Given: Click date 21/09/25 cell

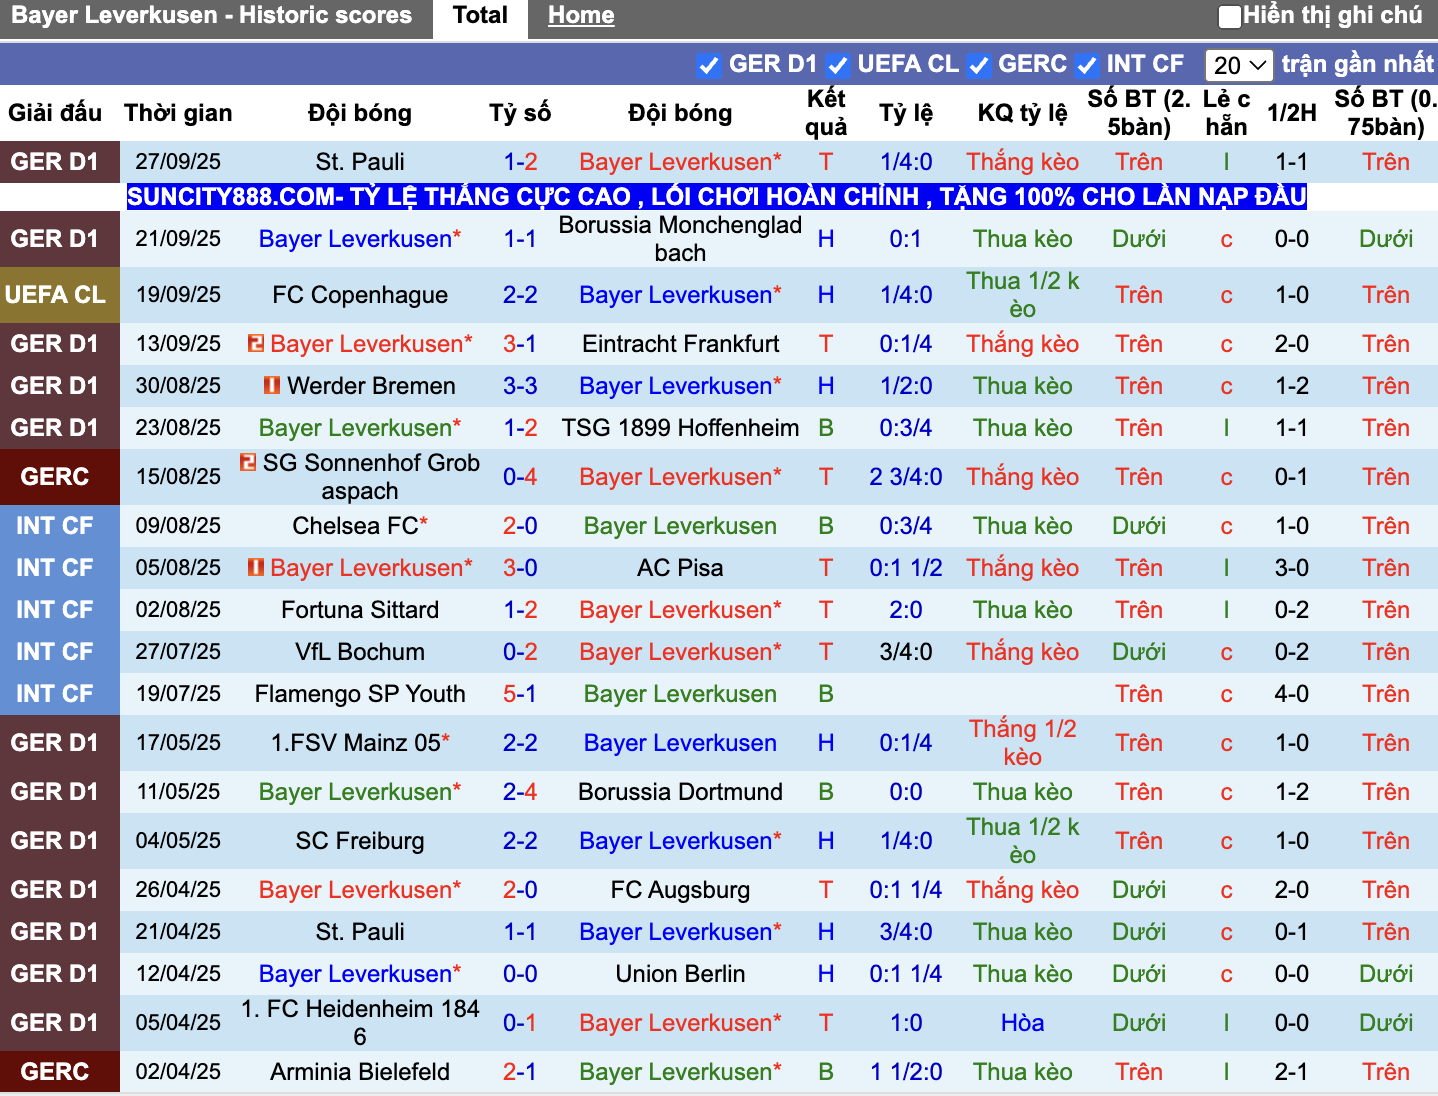Looking at the screenshot, I should point(178,239).
